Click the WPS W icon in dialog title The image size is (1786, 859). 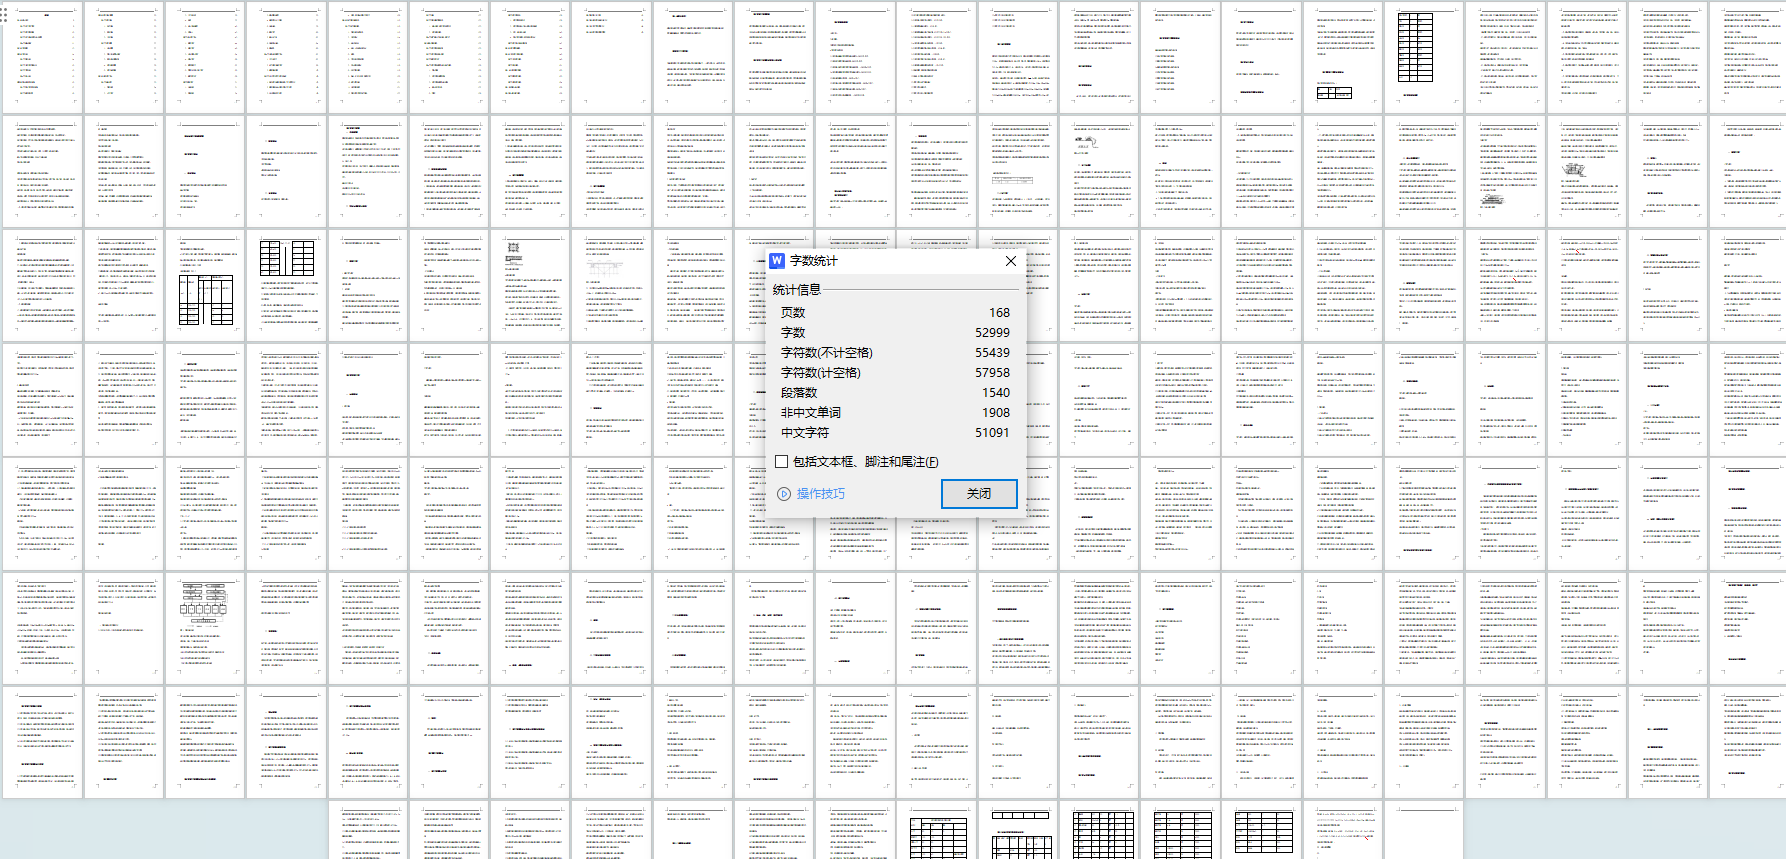pos(777,261)
